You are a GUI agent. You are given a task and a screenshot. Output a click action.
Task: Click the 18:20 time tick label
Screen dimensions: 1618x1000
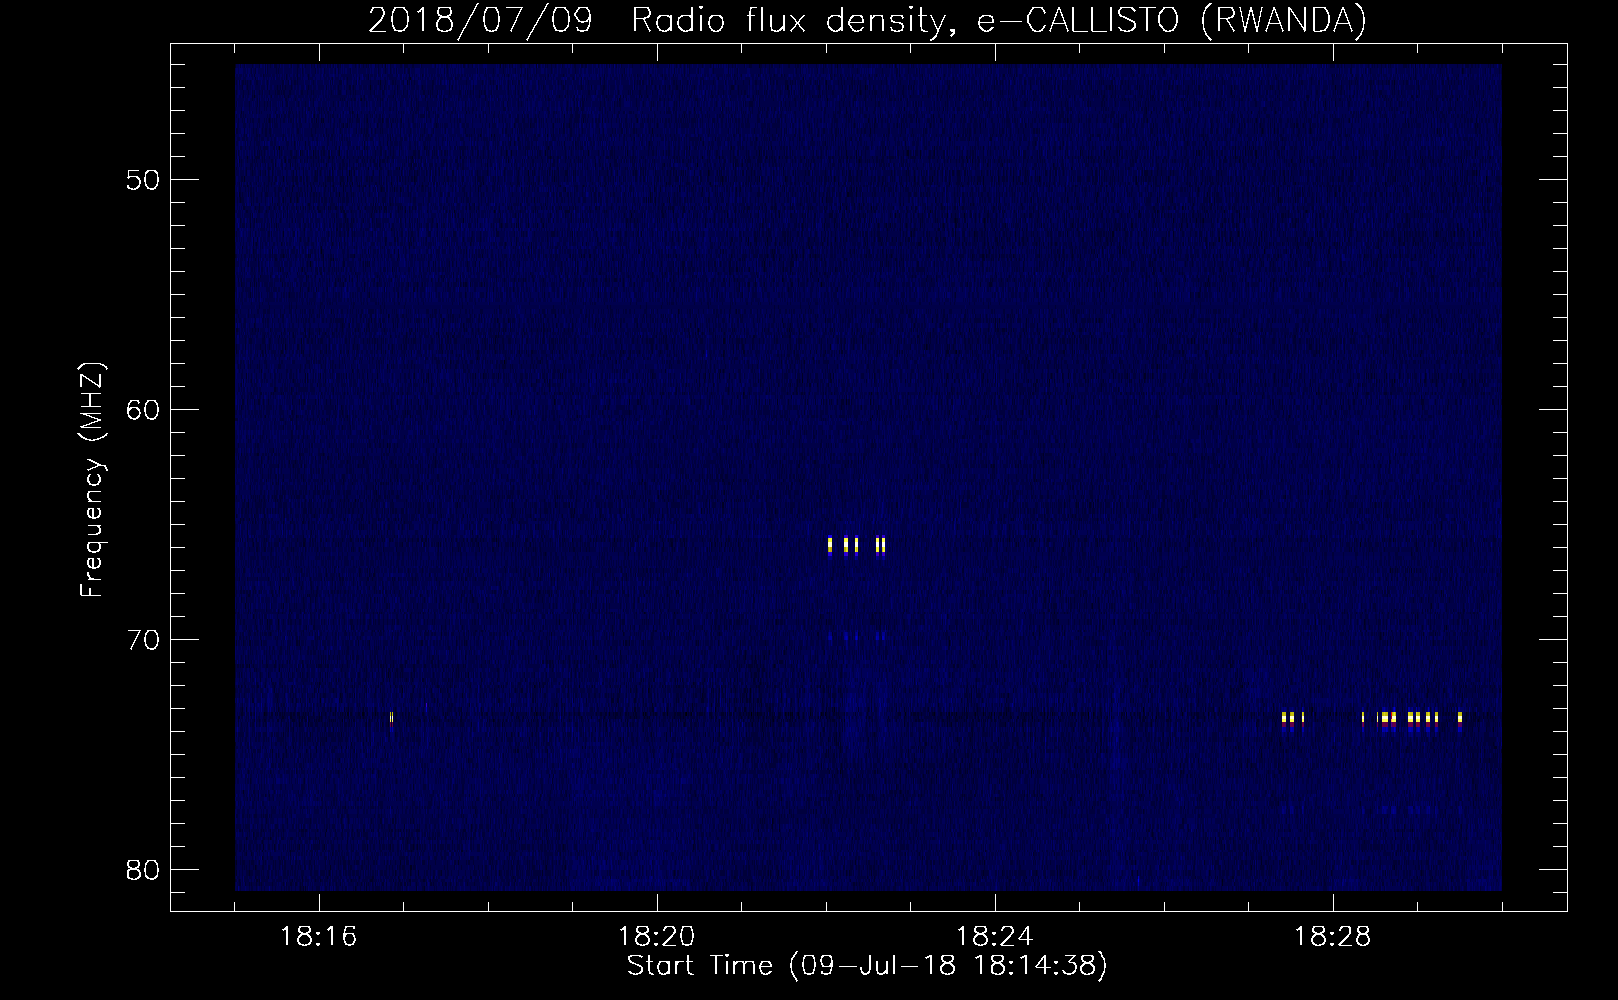[x=657, y=937]
